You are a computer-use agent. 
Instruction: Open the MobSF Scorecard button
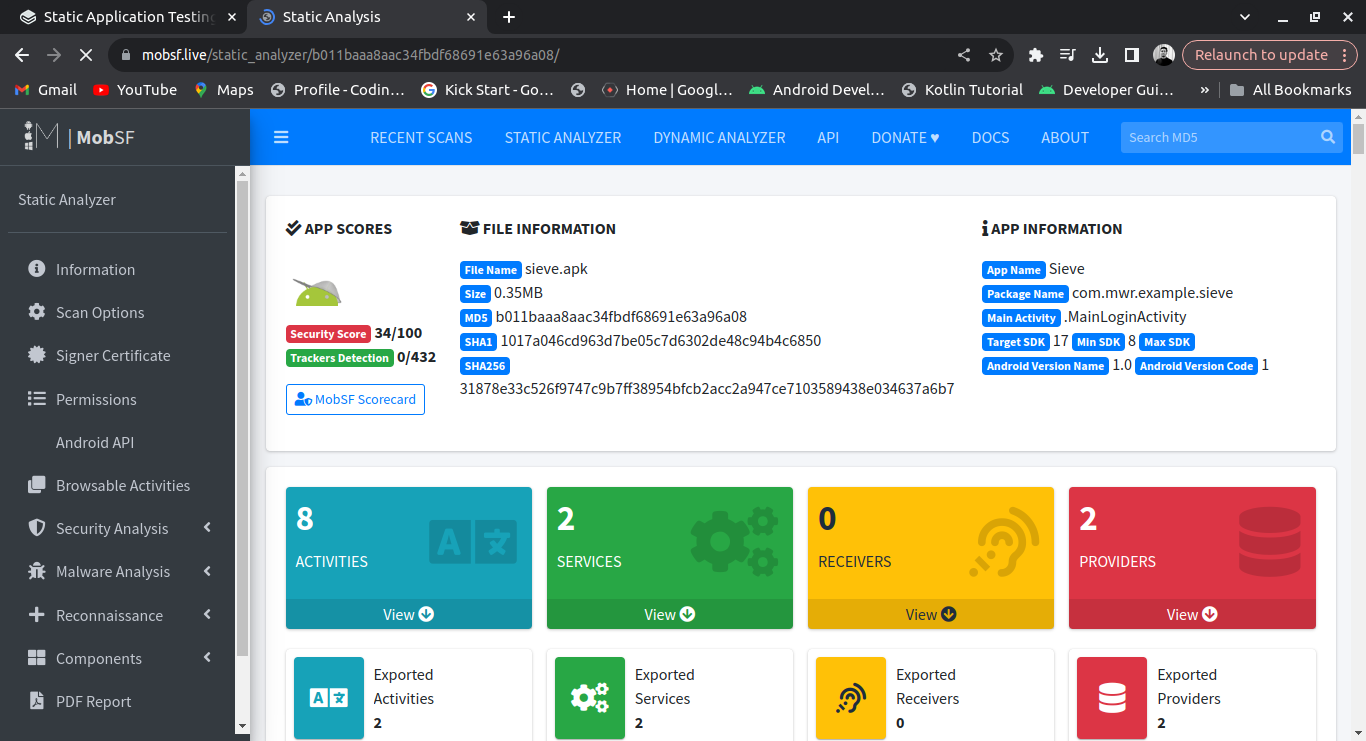tap(355, 399)
